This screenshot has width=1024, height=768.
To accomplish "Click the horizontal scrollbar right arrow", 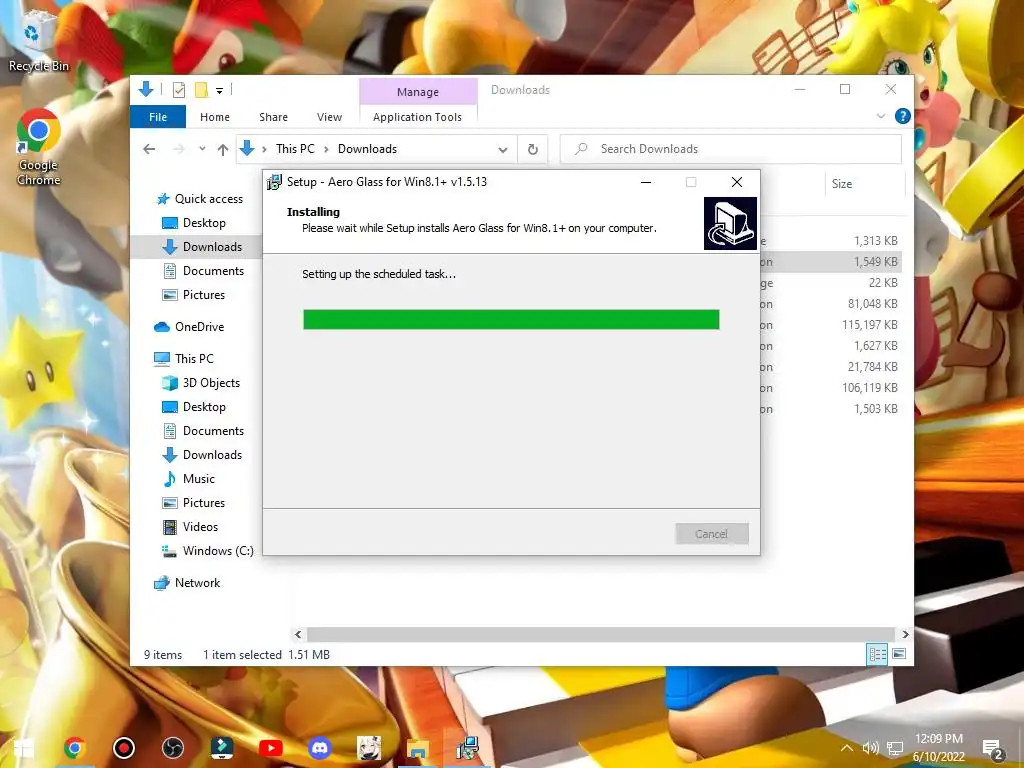I will (905, 634).
